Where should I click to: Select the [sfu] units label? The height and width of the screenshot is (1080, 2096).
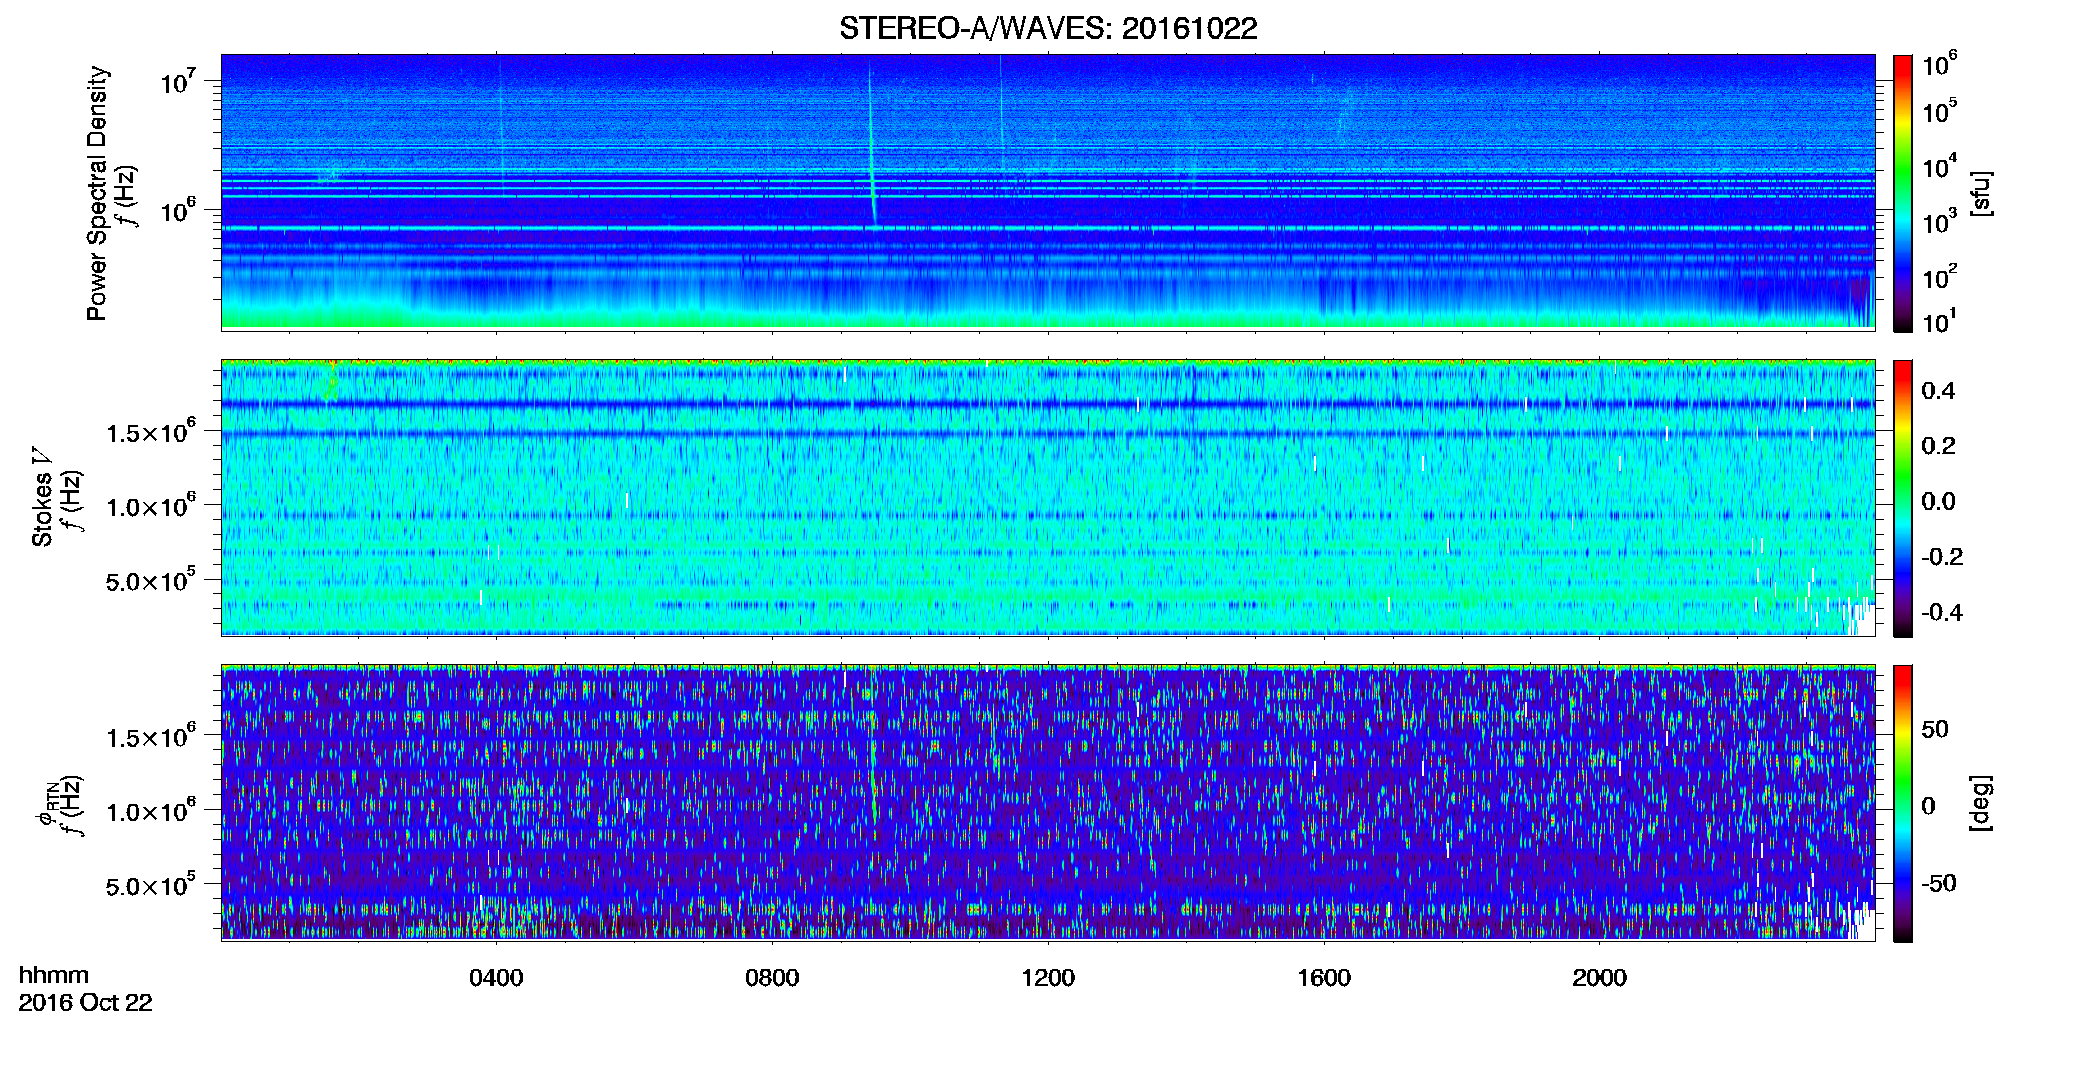pyautogui.click(x=1981, y=193)
